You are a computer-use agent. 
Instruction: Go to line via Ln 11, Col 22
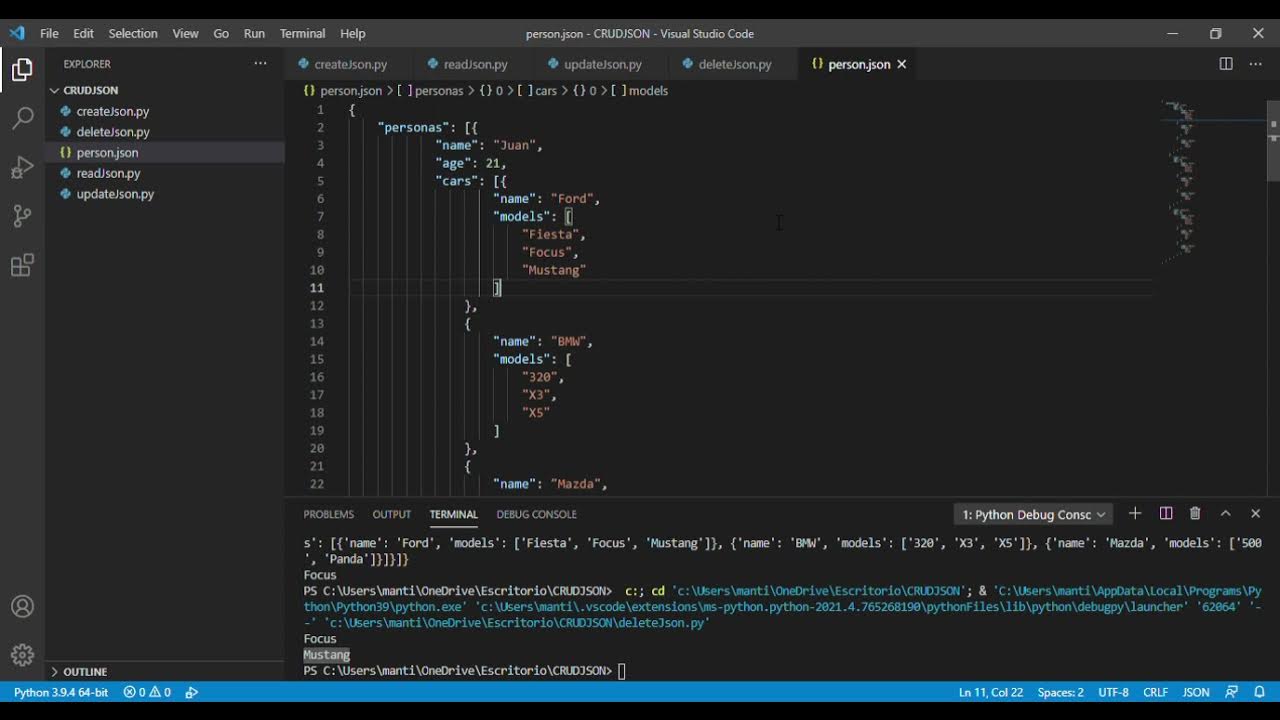pos(991,692)
